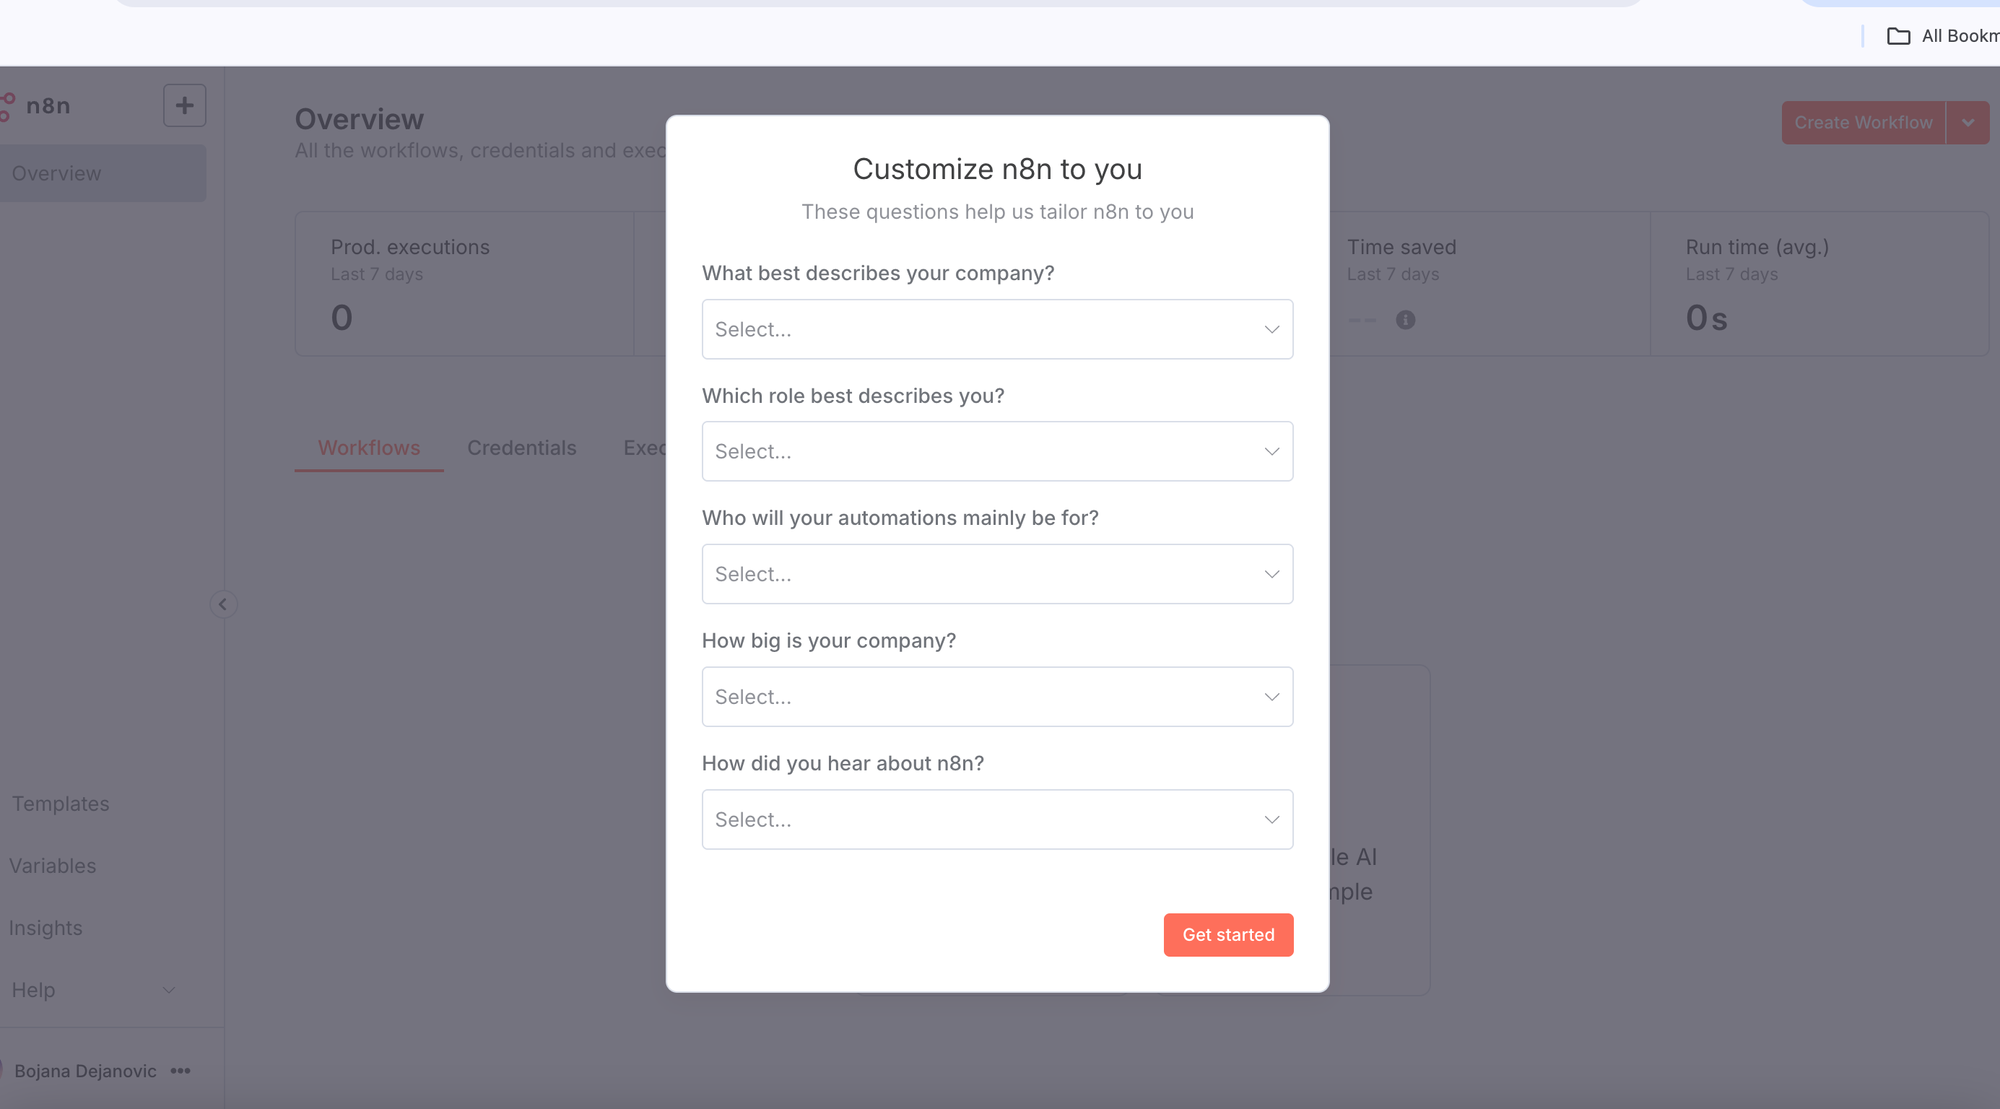Open the company size dropdown

pyautogui.click(x=997, y=697)
